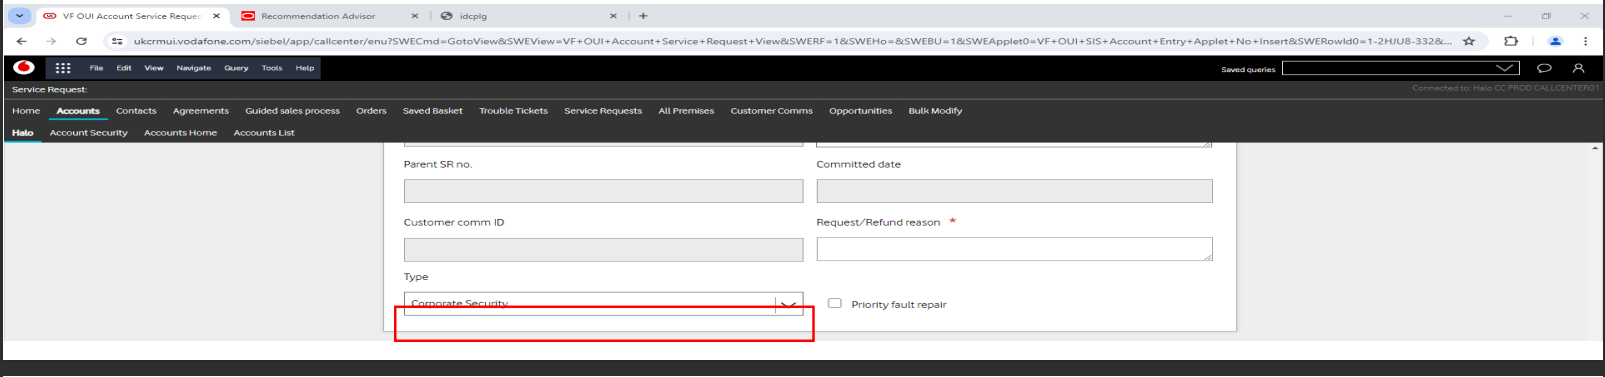View site information icon in address bar
The height and width of the screenshot is (377, 1605).
[117, 41]
